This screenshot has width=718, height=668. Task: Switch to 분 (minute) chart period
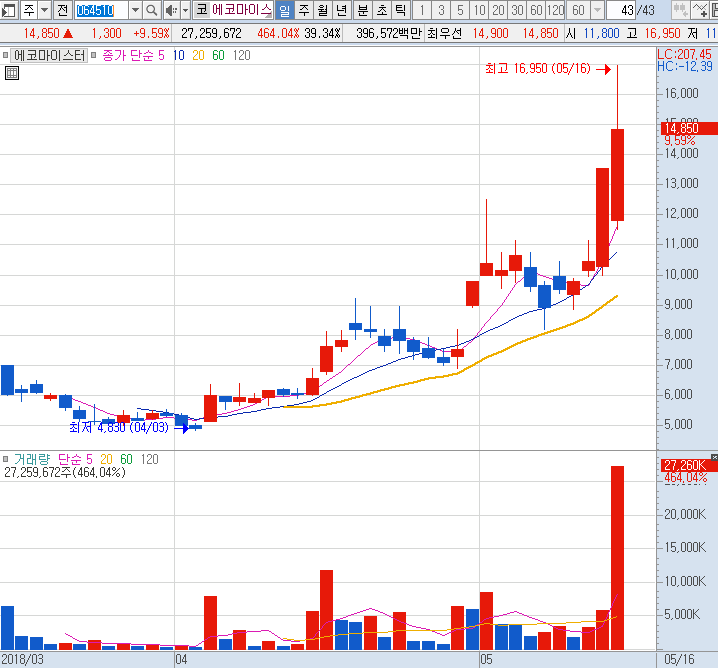[363, 10]
